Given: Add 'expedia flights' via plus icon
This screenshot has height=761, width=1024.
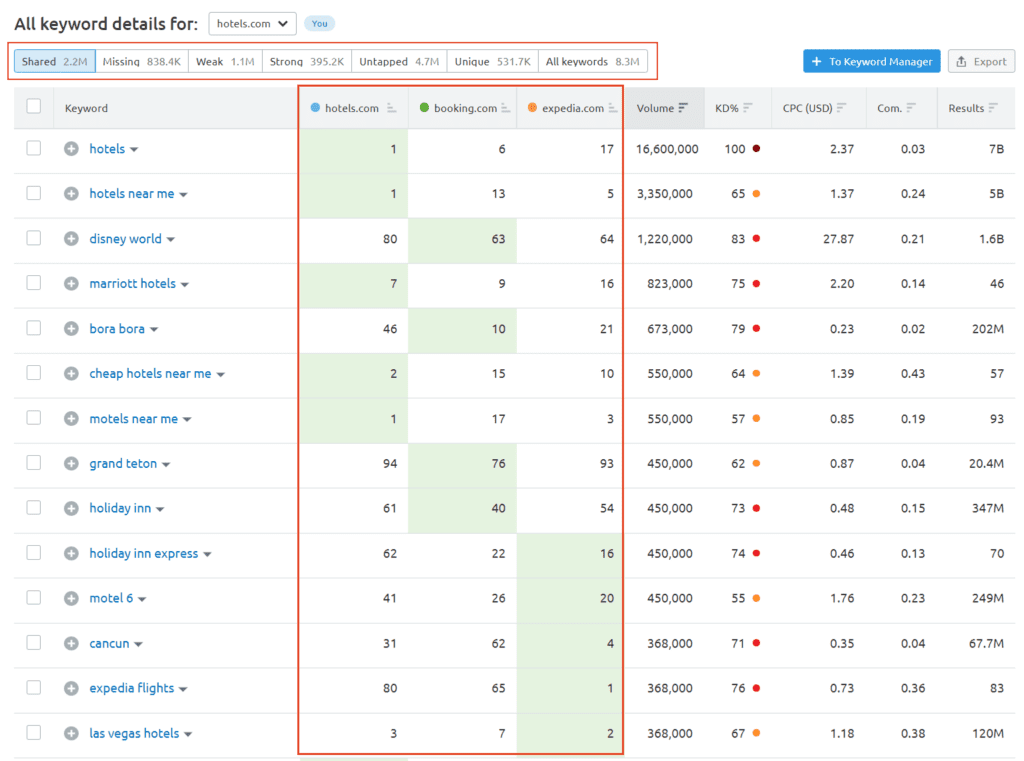Looking at the screenshot, I should click(71, 688).
